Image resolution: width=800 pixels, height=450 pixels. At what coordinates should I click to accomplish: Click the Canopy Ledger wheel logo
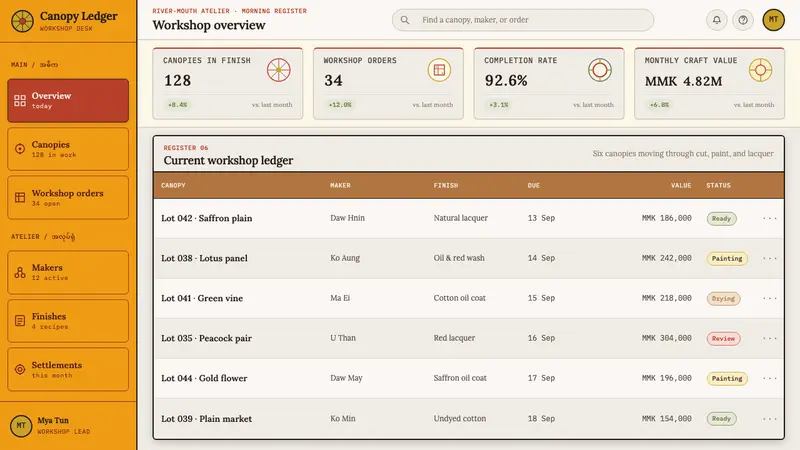(x=22, y=21)
